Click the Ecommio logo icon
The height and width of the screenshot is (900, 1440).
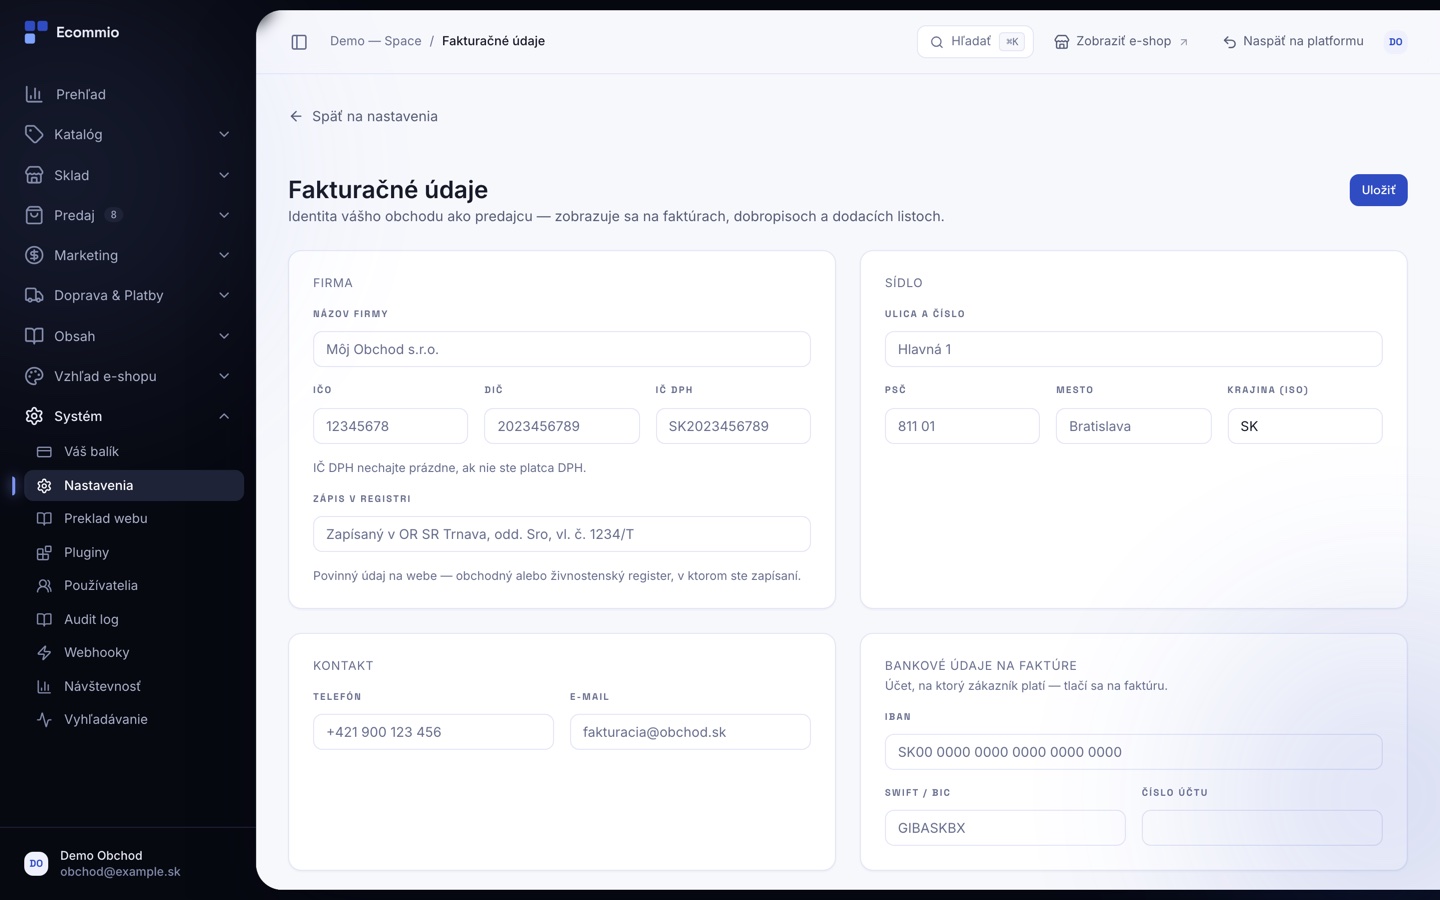pyautogui.click(x=35, y=32)
